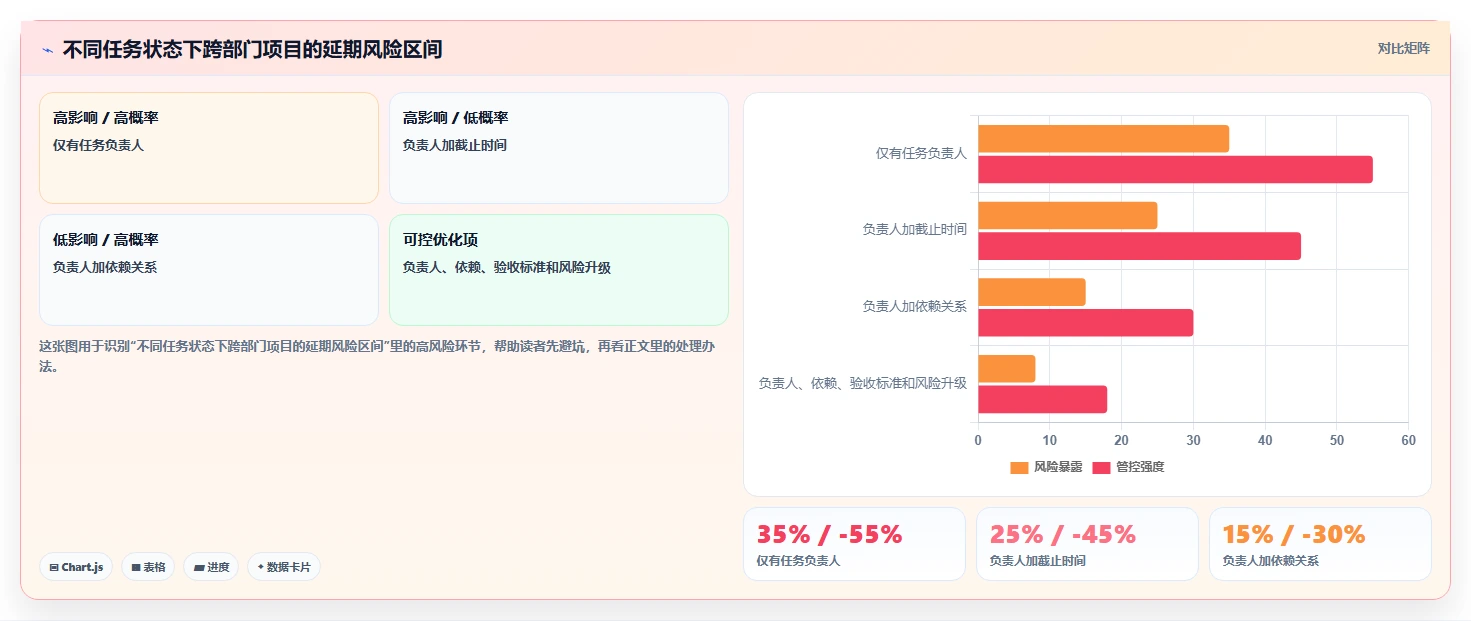Select the Chart.js chip label
The height and width of the screenshot is (621, 1471).
[82, 567]
